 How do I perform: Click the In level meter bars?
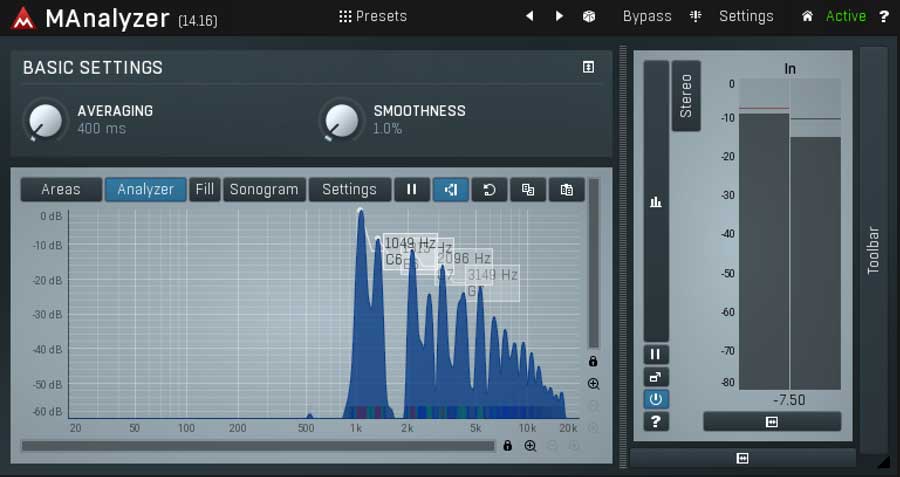point(790,234)
